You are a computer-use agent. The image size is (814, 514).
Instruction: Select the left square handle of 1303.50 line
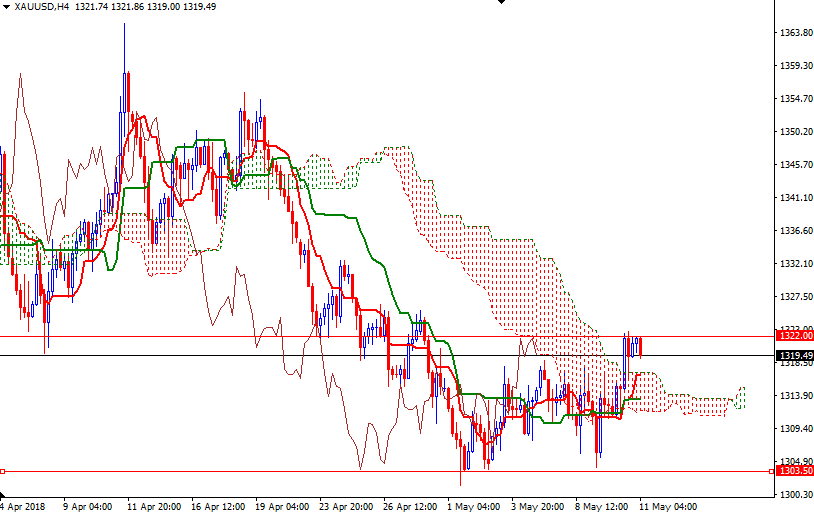[3, 471]
